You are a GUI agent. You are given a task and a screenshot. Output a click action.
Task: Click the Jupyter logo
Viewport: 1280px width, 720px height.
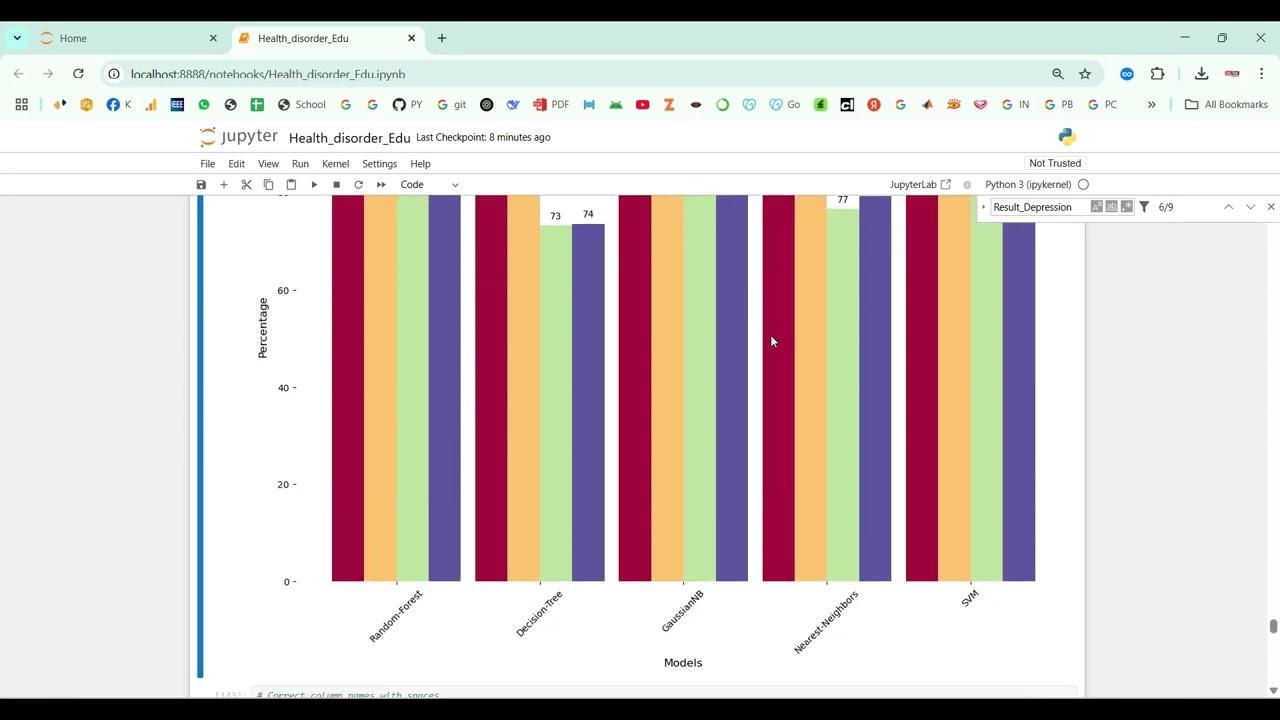click(x=238, y=137)
